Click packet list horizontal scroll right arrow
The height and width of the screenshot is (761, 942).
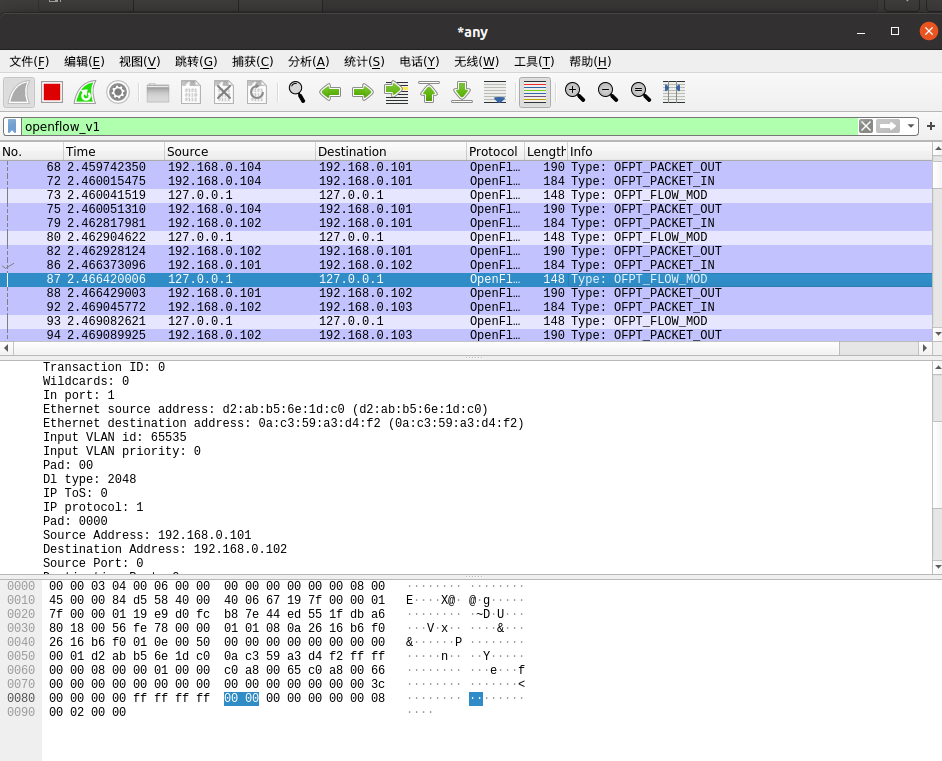pos(925,348)
